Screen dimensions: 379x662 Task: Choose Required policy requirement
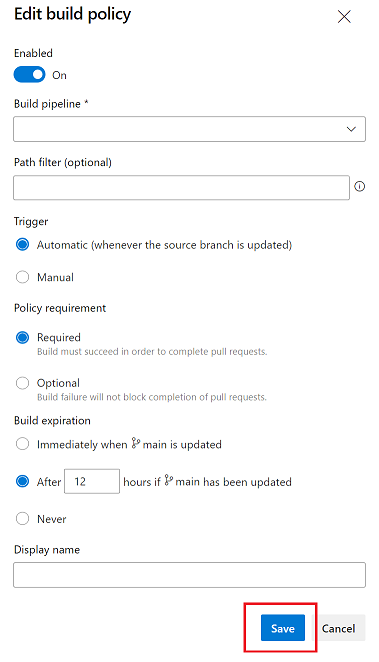(x=22, y=337)
